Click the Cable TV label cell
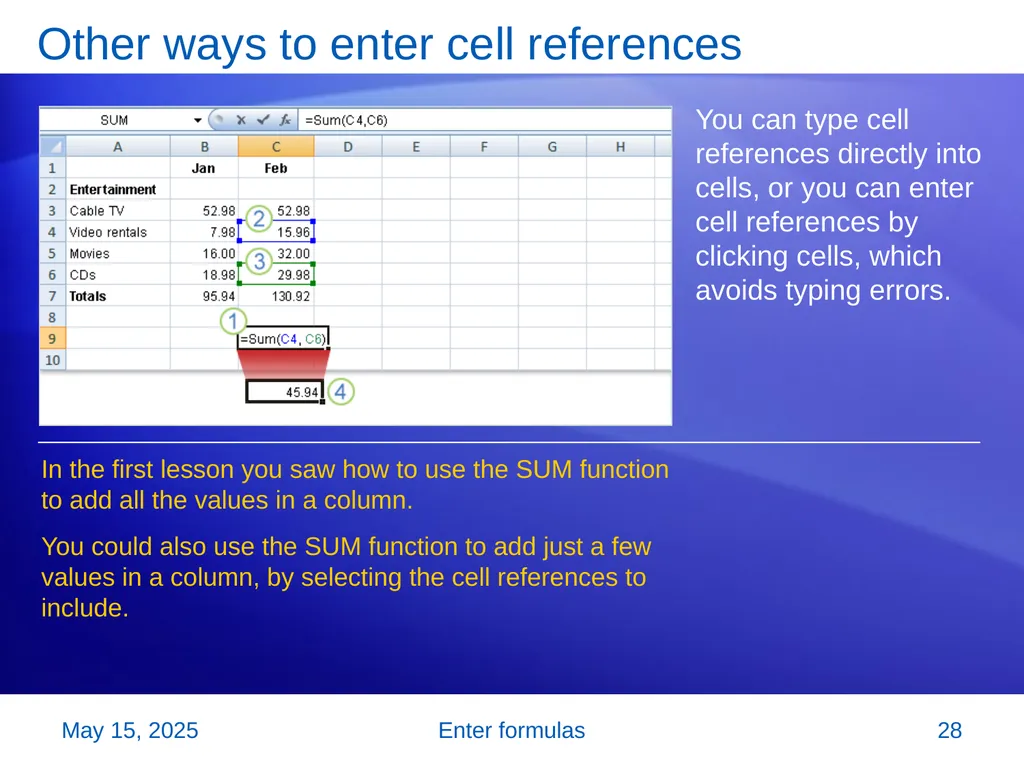The width and height of the screenshot is (1024, 768). pyautogui.click(x=118, y=211)
